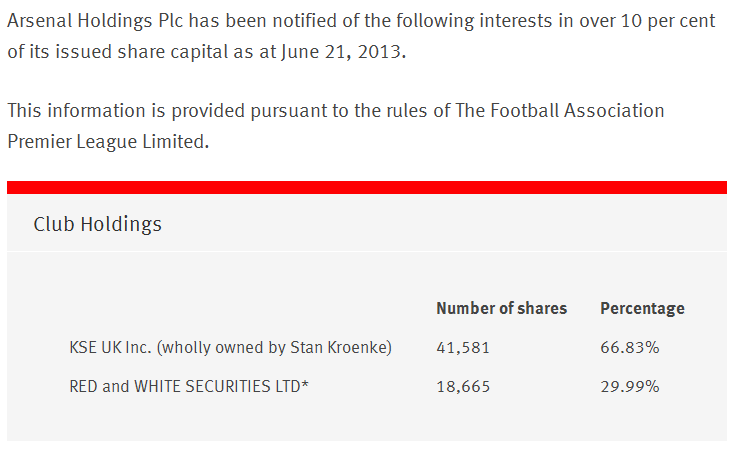The width and height of the screenshot is (736, 455).
Task: Click the 66.83% percentage value
Action: 629,348
